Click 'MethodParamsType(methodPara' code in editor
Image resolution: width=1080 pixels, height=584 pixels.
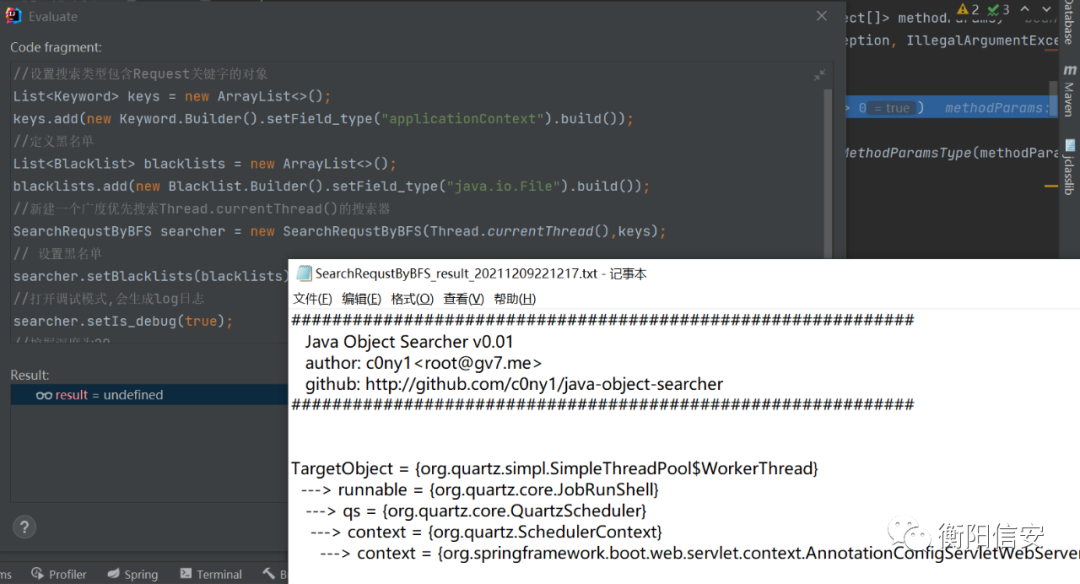[953, 153]
